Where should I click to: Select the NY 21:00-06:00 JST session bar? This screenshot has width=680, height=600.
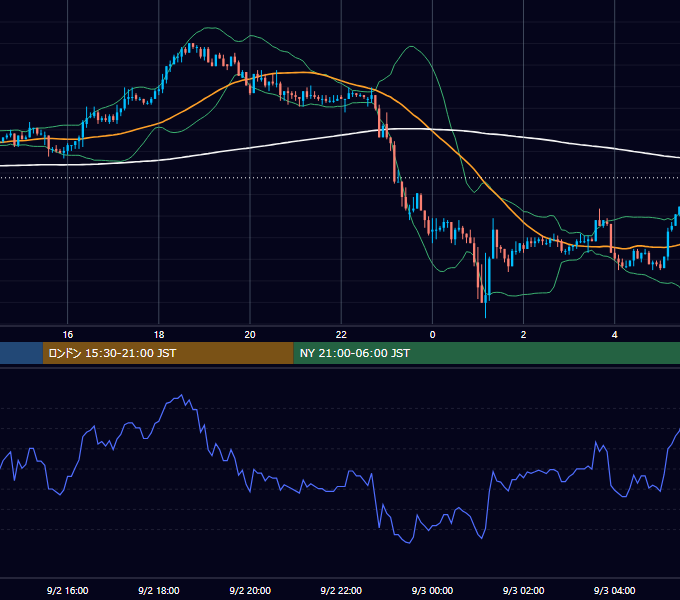click(487, 353)
